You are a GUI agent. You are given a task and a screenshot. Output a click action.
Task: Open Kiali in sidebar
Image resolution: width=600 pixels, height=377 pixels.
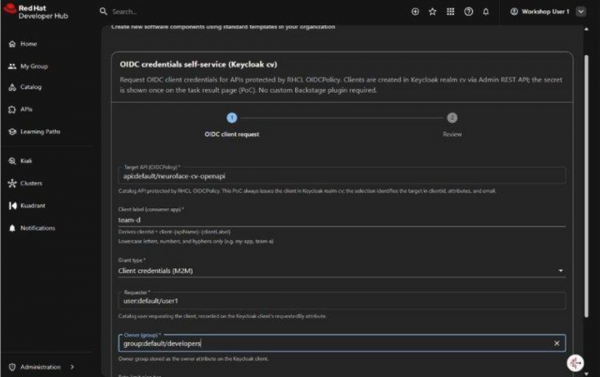(x=26, y=161)
